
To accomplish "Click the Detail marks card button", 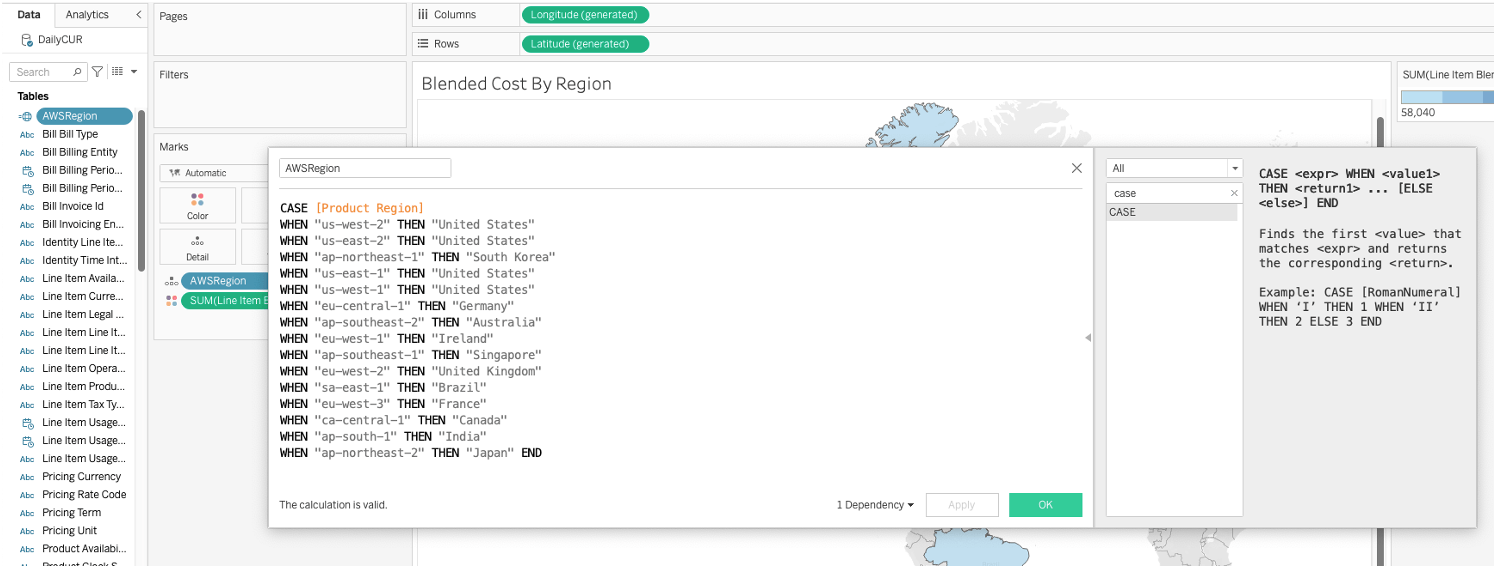I will (x=198, y=247).
